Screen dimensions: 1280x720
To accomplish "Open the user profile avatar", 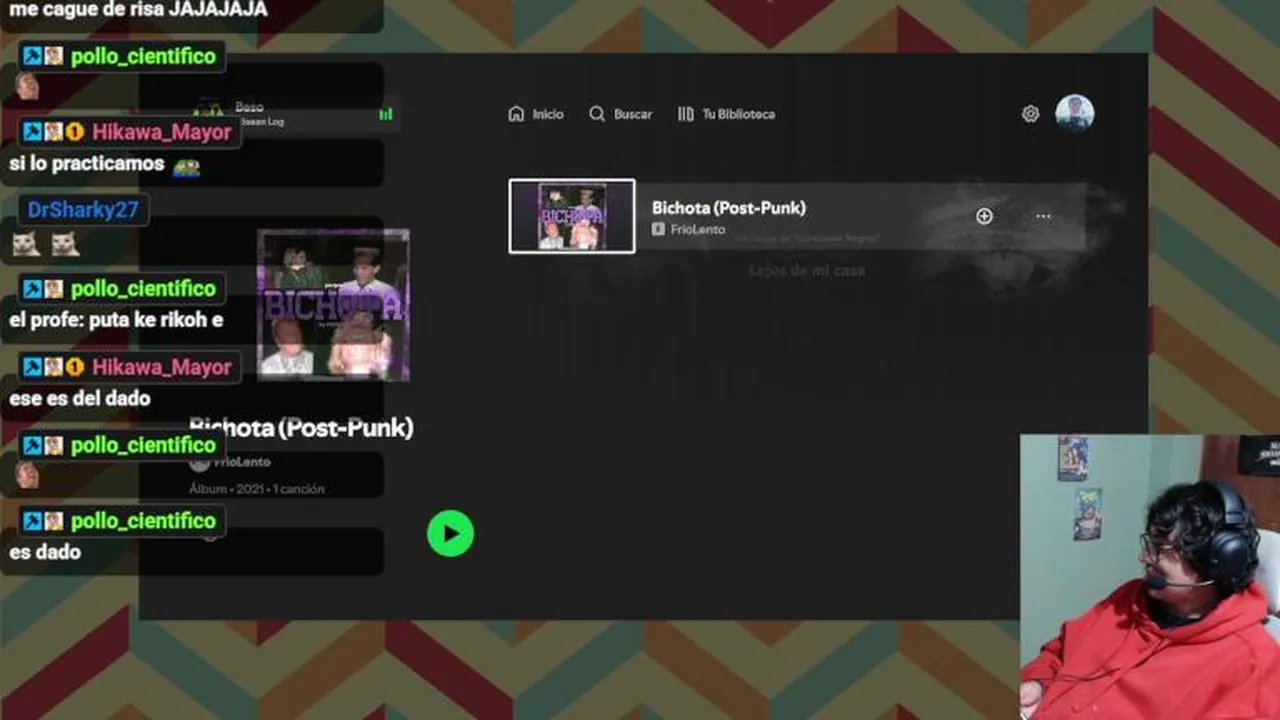I will [x=1075, y=113].
